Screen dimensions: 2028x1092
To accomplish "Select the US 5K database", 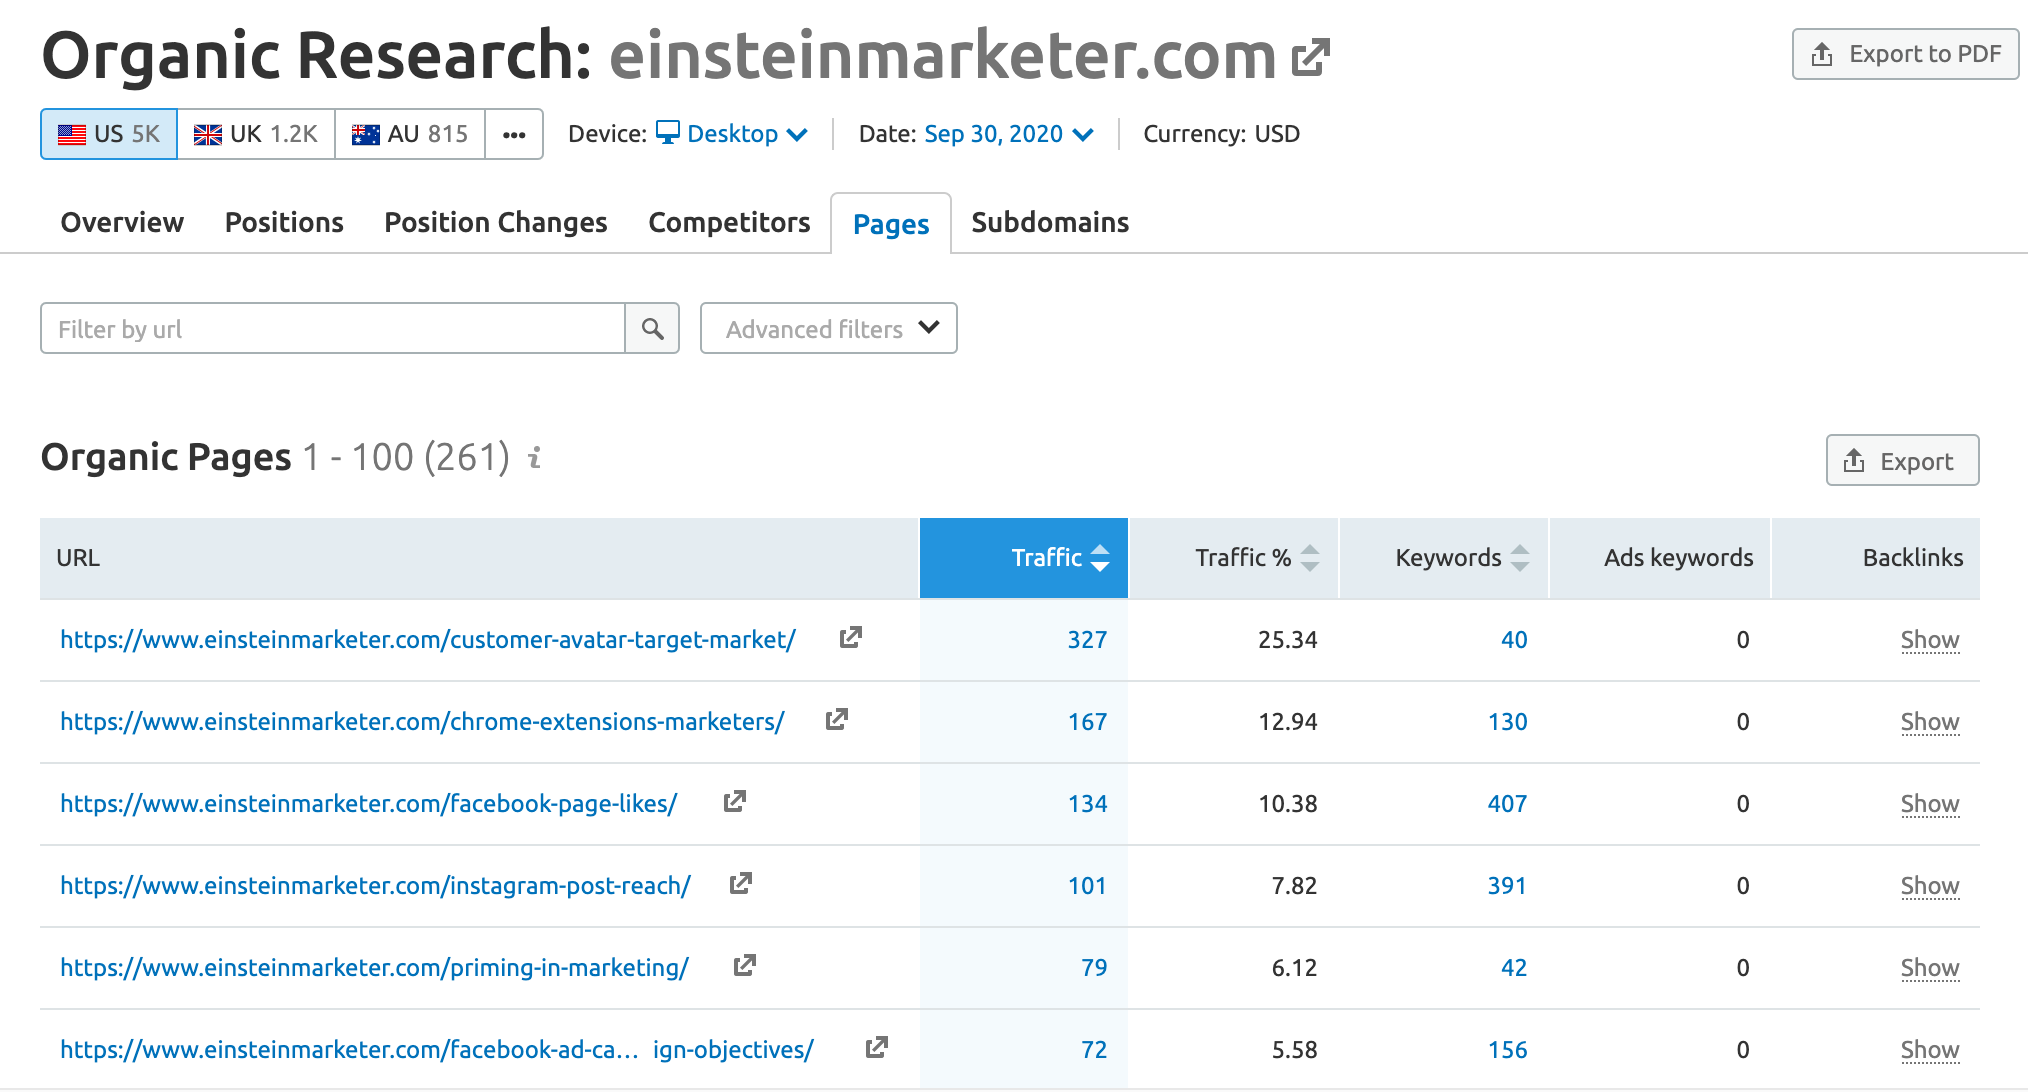I will (109, 134).
